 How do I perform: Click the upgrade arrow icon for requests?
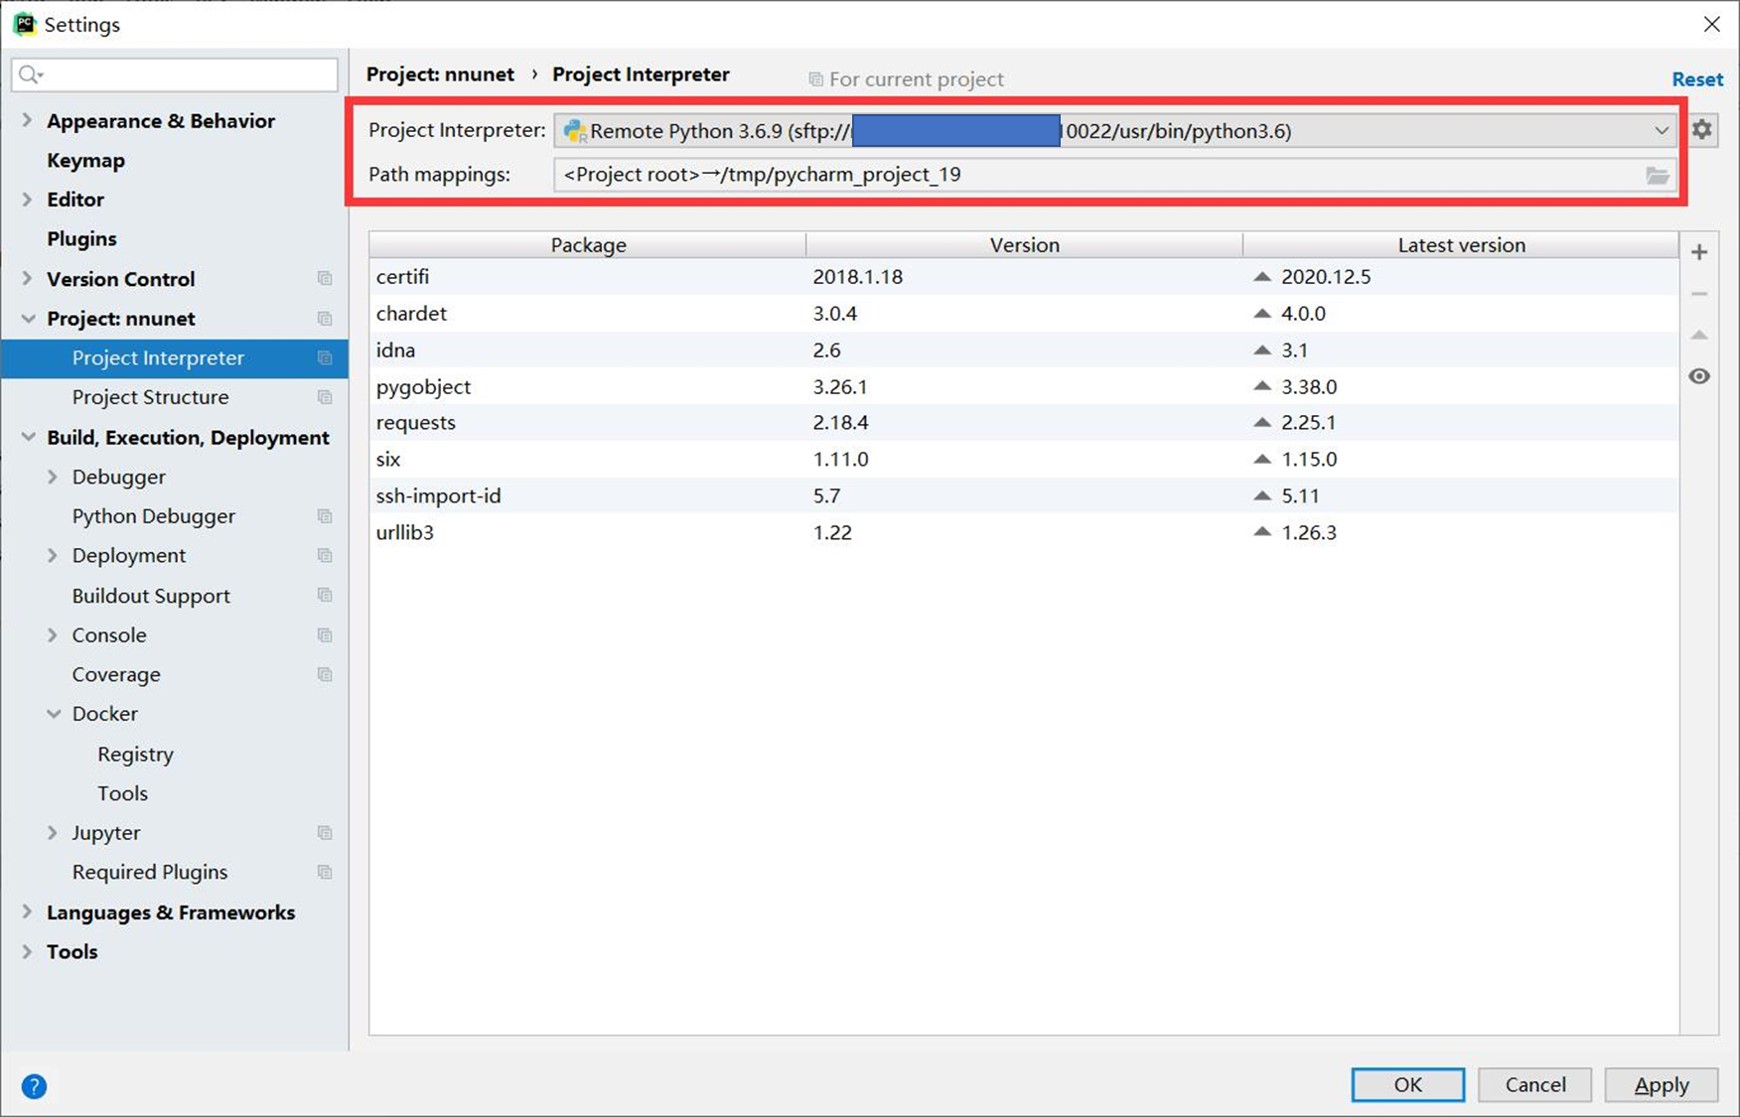click(x=1262, y=422)
